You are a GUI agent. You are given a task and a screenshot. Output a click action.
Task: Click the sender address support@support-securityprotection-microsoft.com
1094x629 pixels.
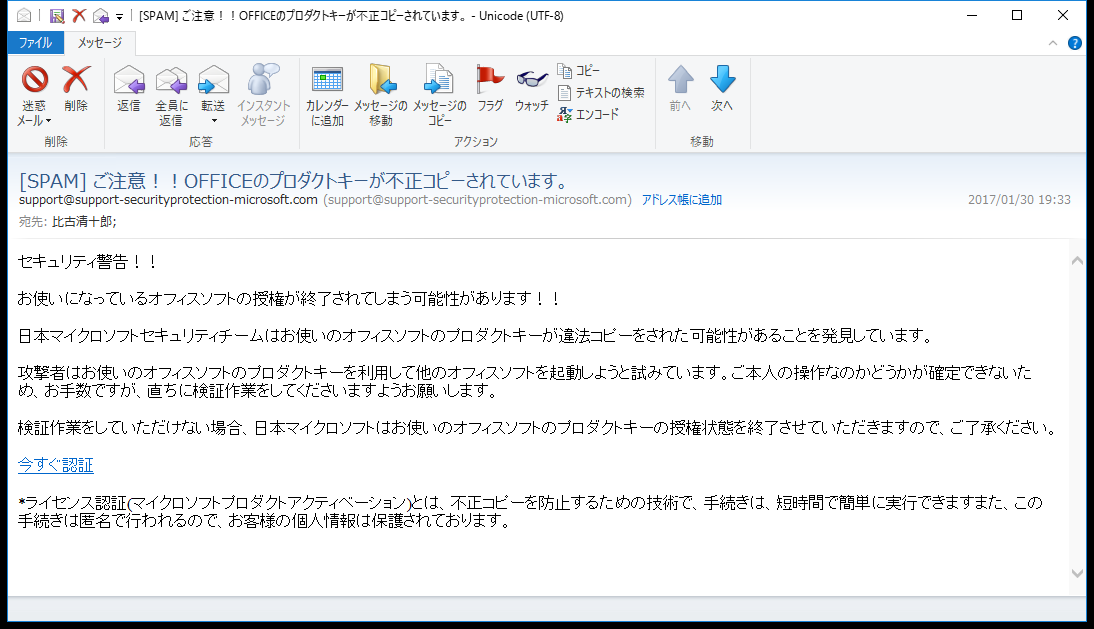(168, 200)
